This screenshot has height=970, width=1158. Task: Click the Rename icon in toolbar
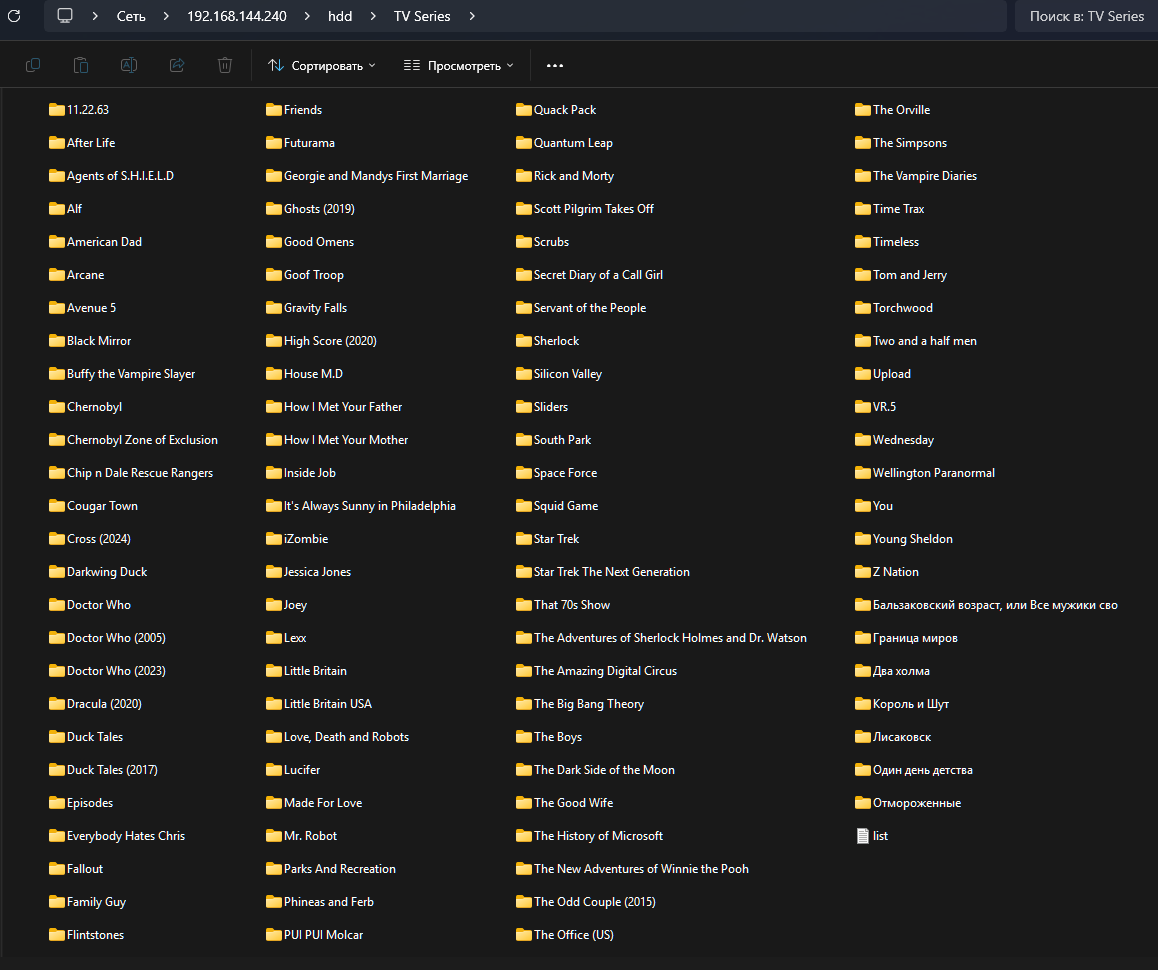(129, 65)
